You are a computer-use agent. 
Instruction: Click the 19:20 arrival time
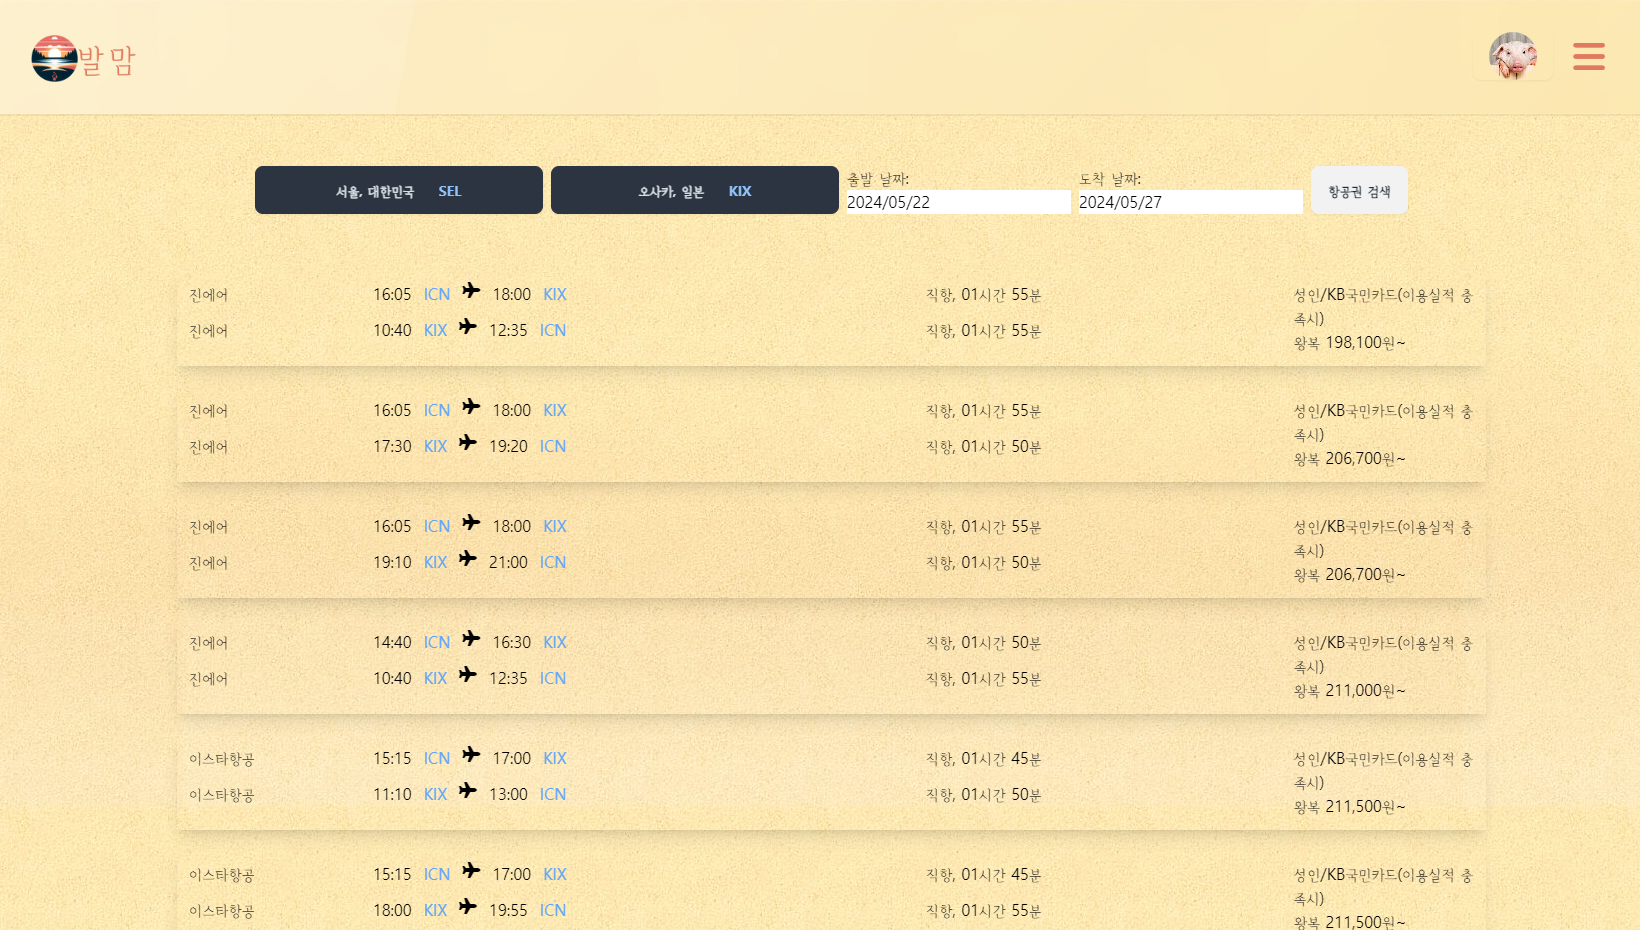click(508, 446)
